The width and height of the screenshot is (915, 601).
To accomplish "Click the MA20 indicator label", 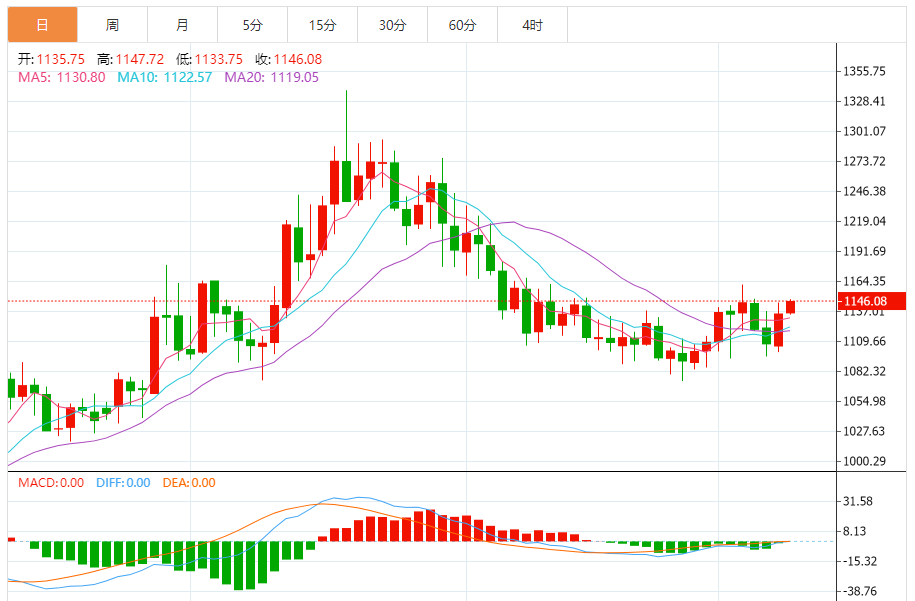I will 272,77.
